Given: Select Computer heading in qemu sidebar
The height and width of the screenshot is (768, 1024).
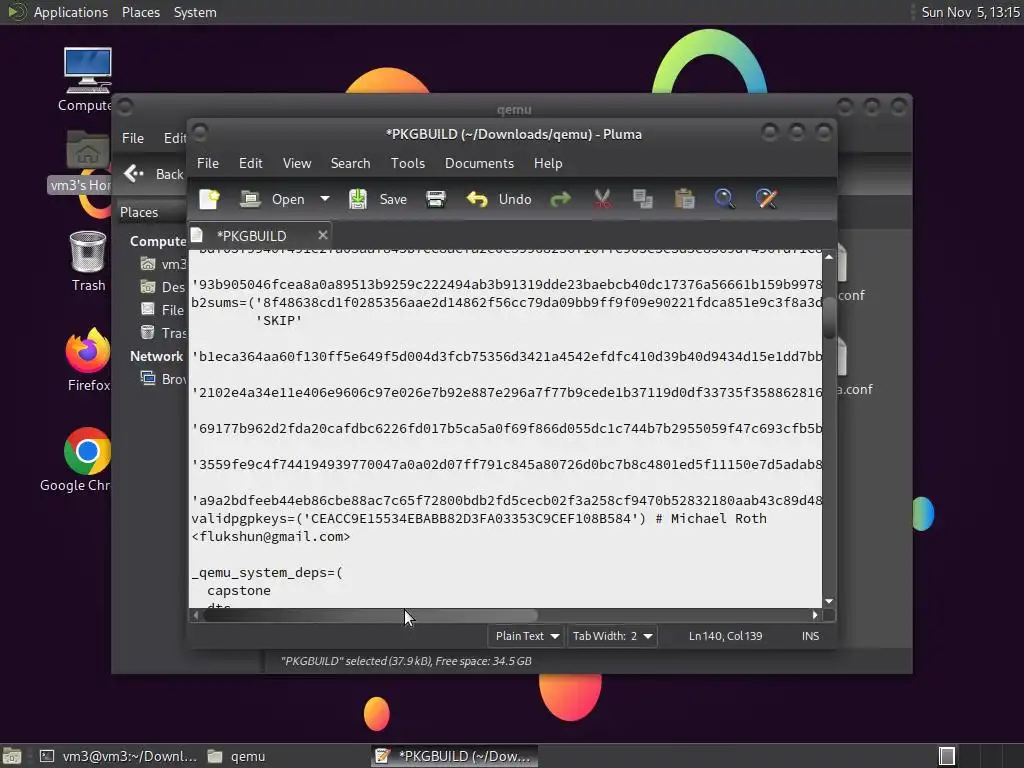Looking at the screenshot, I should point(158,241).
